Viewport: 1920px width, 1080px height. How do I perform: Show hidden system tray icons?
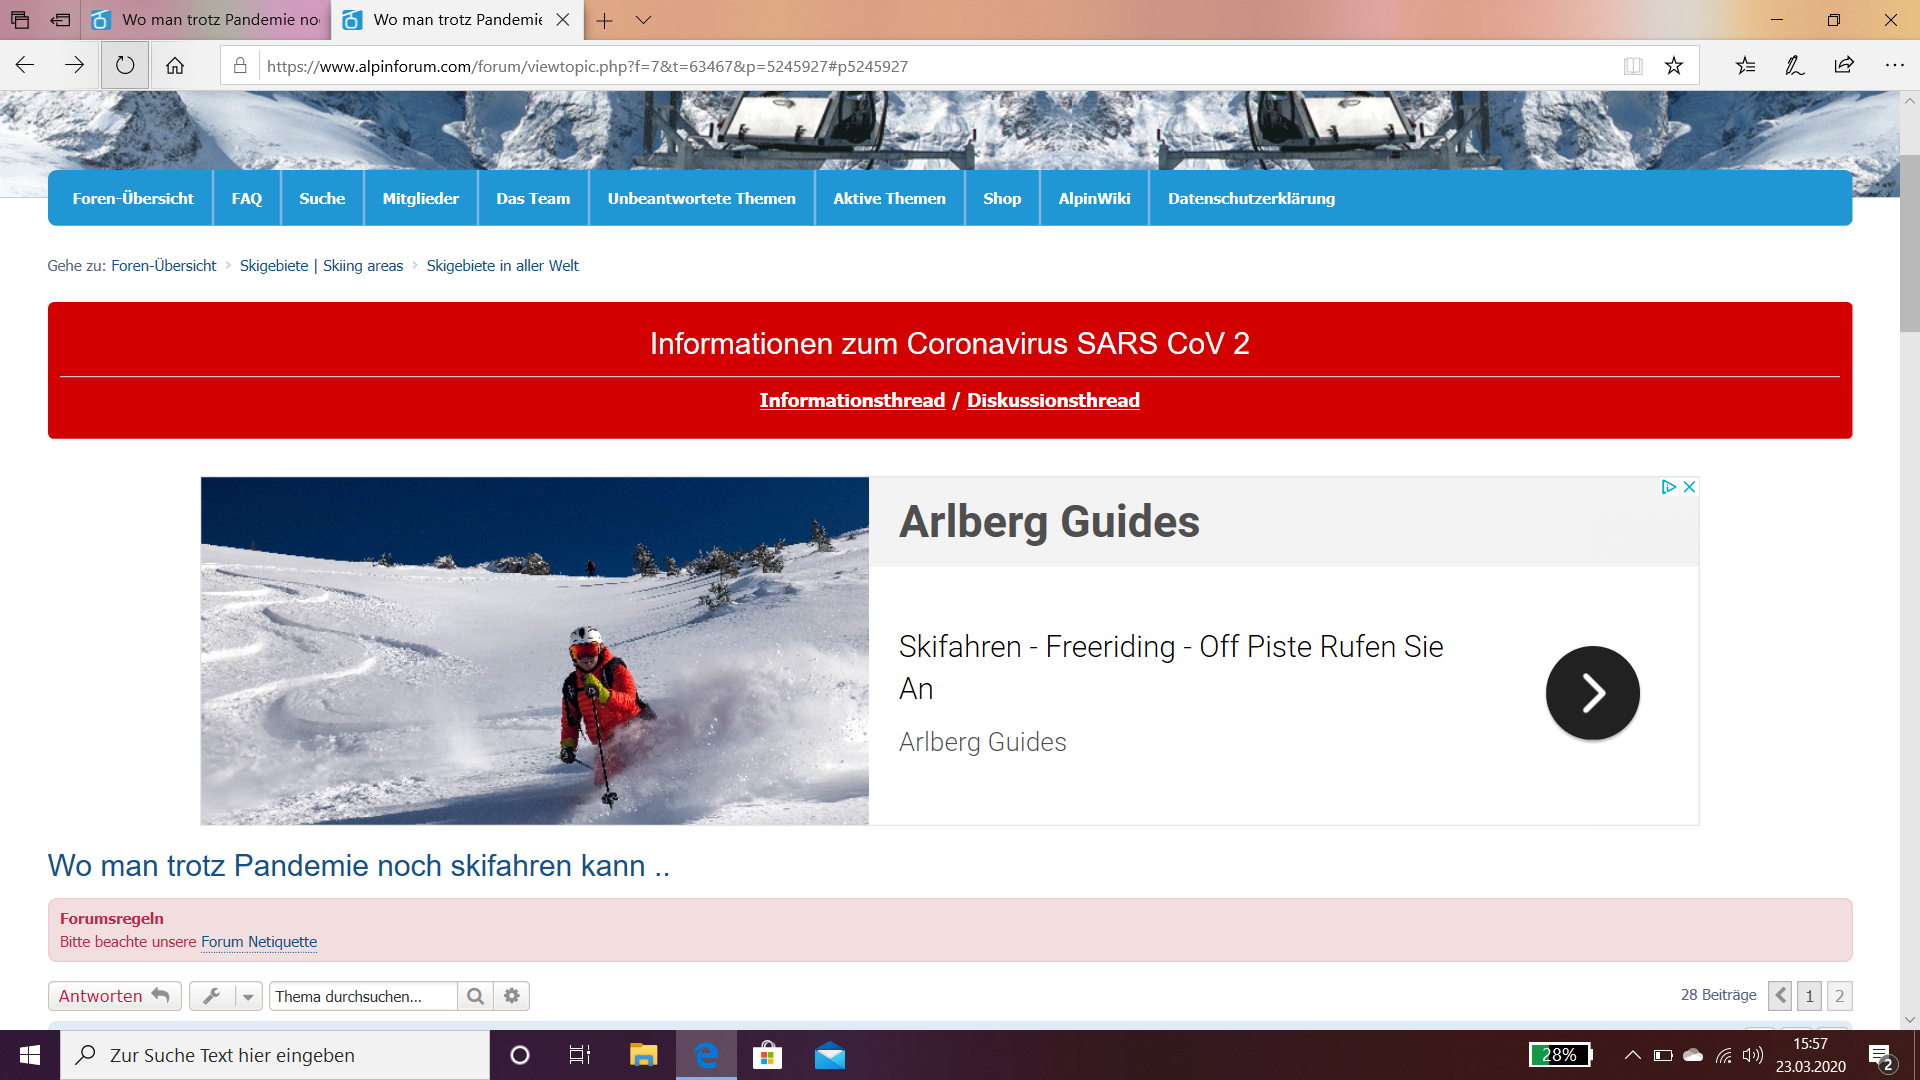[1632, 1055]
